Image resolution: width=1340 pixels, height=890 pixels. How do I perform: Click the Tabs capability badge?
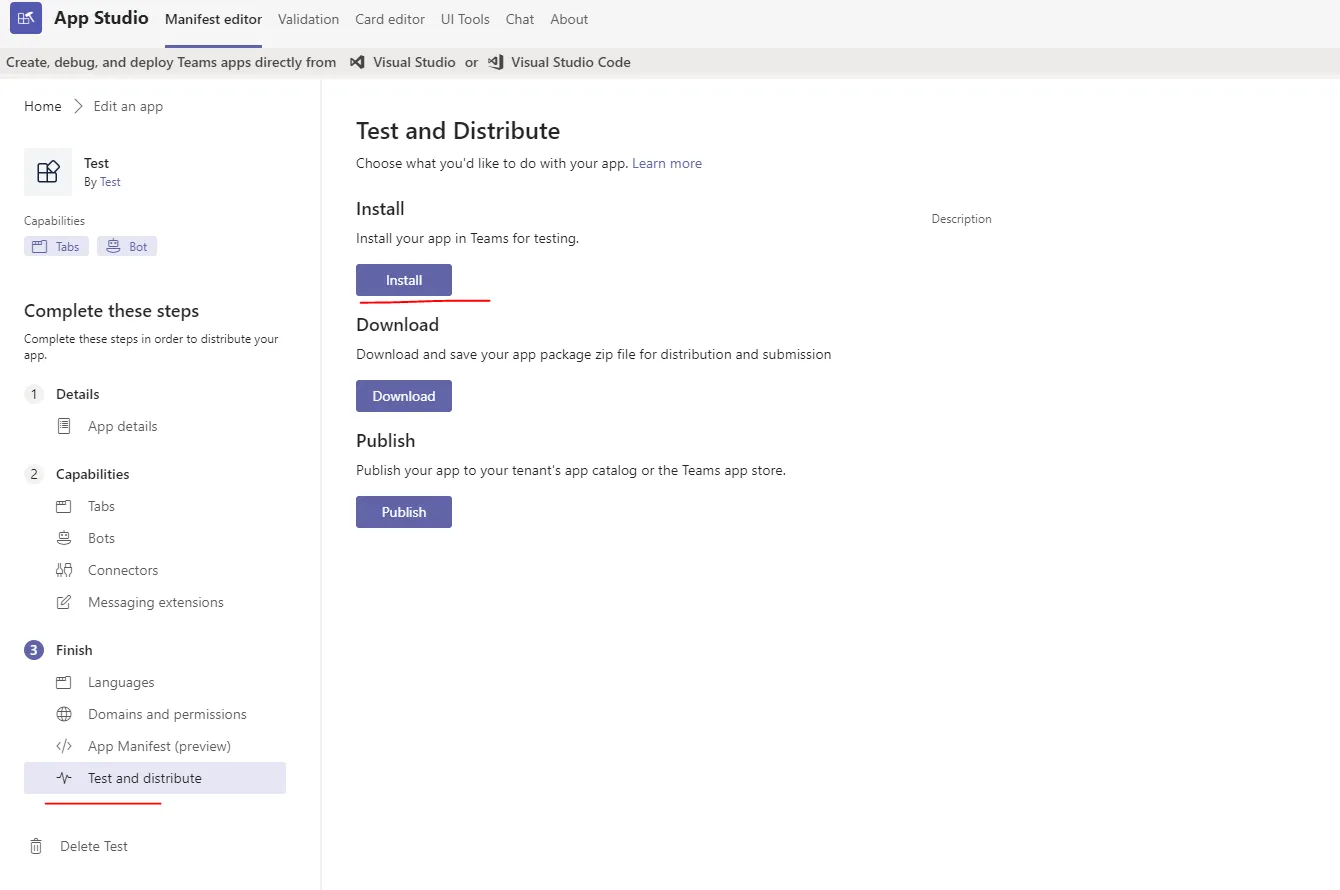click(56, 246)
